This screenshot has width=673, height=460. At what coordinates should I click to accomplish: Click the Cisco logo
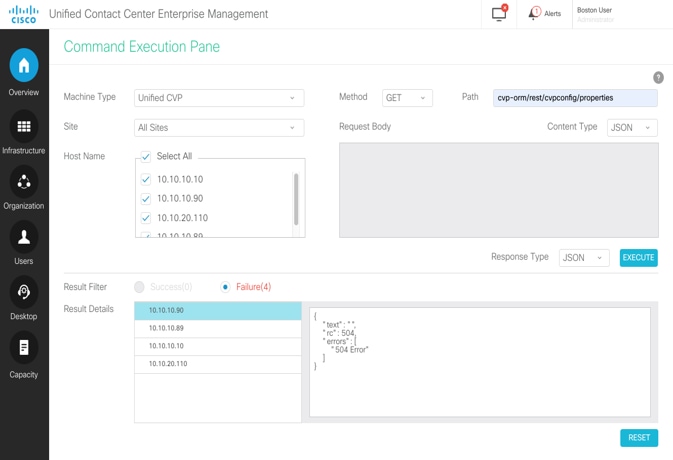point(24,14)
